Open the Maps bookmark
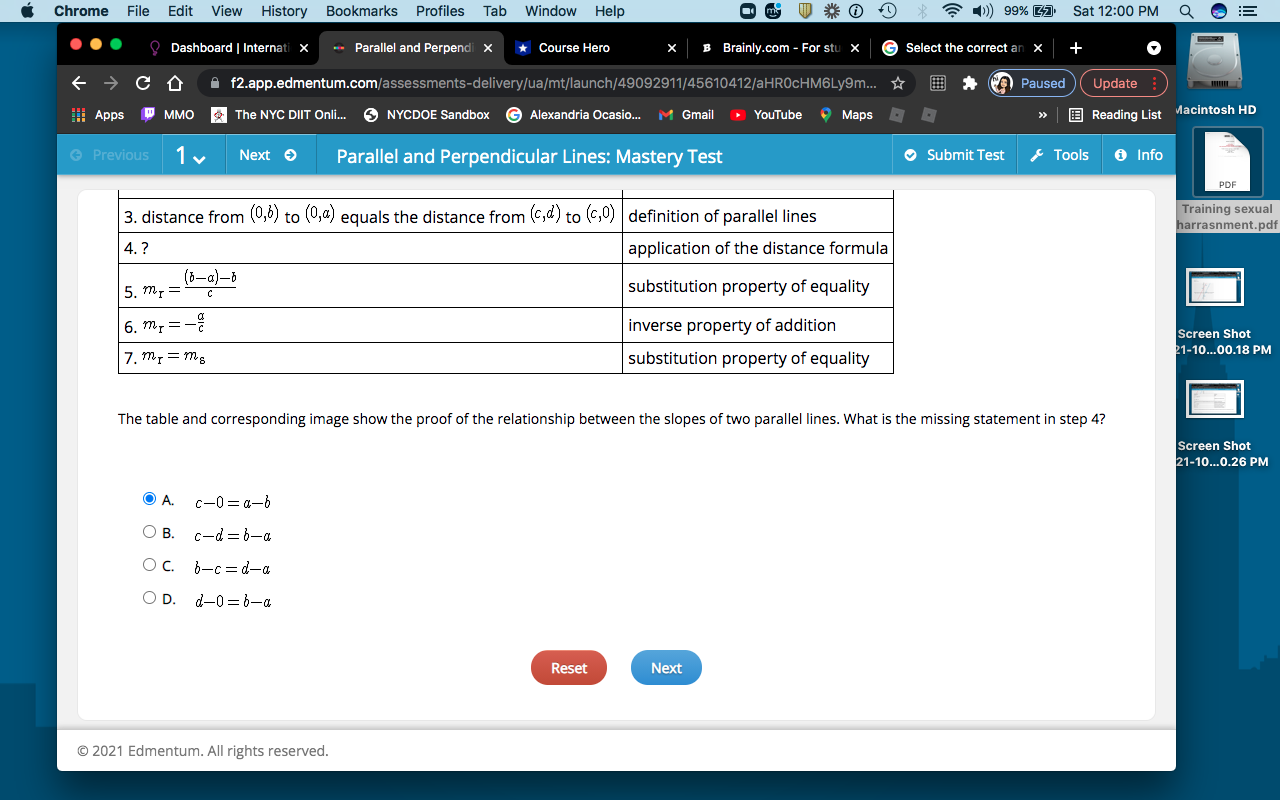This screenshot has height=800, width=1280. (x=846, y=115)
